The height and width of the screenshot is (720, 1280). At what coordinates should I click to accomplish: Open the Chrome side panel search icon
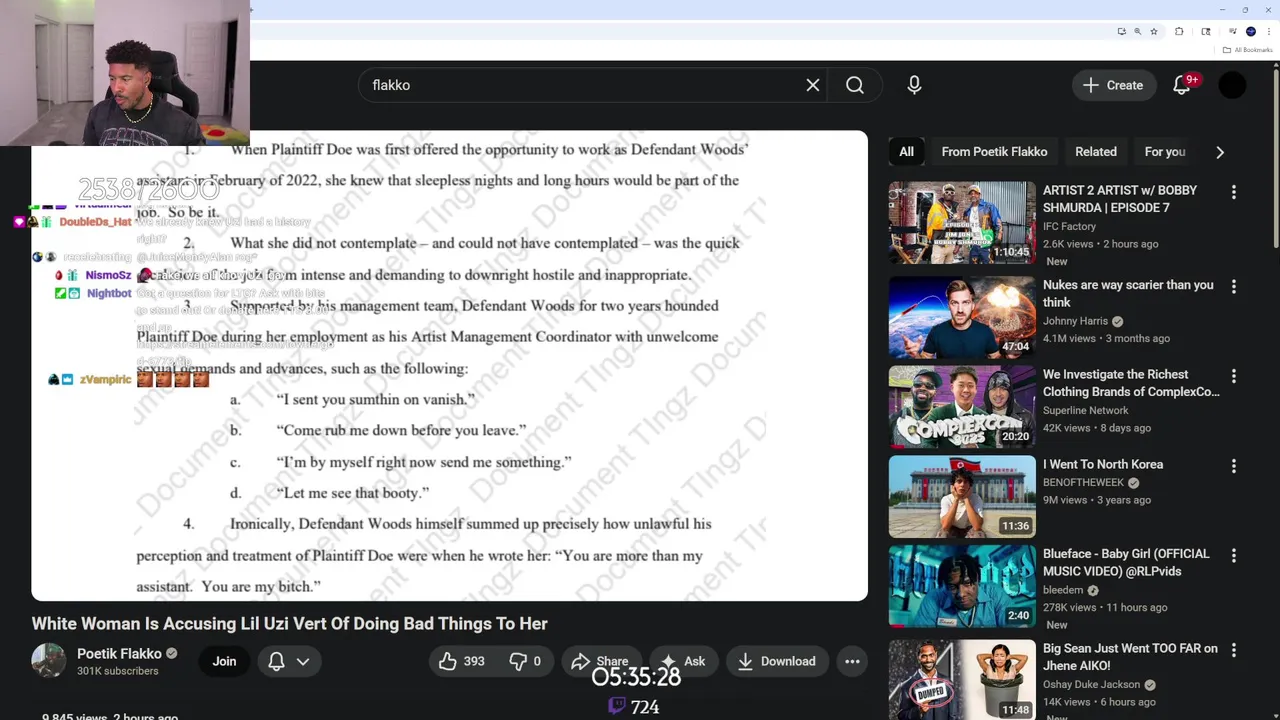click(x=1206, y=31)
